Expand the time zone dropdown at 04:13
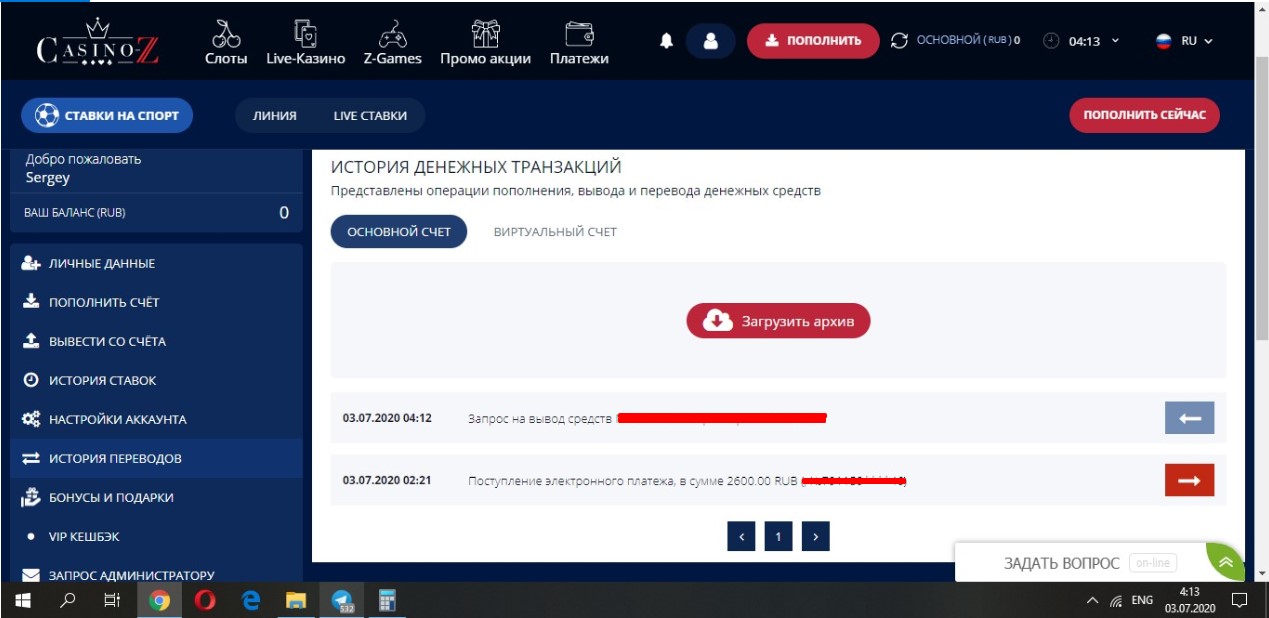1269x618 pixels. click(x=1115, y=42)
